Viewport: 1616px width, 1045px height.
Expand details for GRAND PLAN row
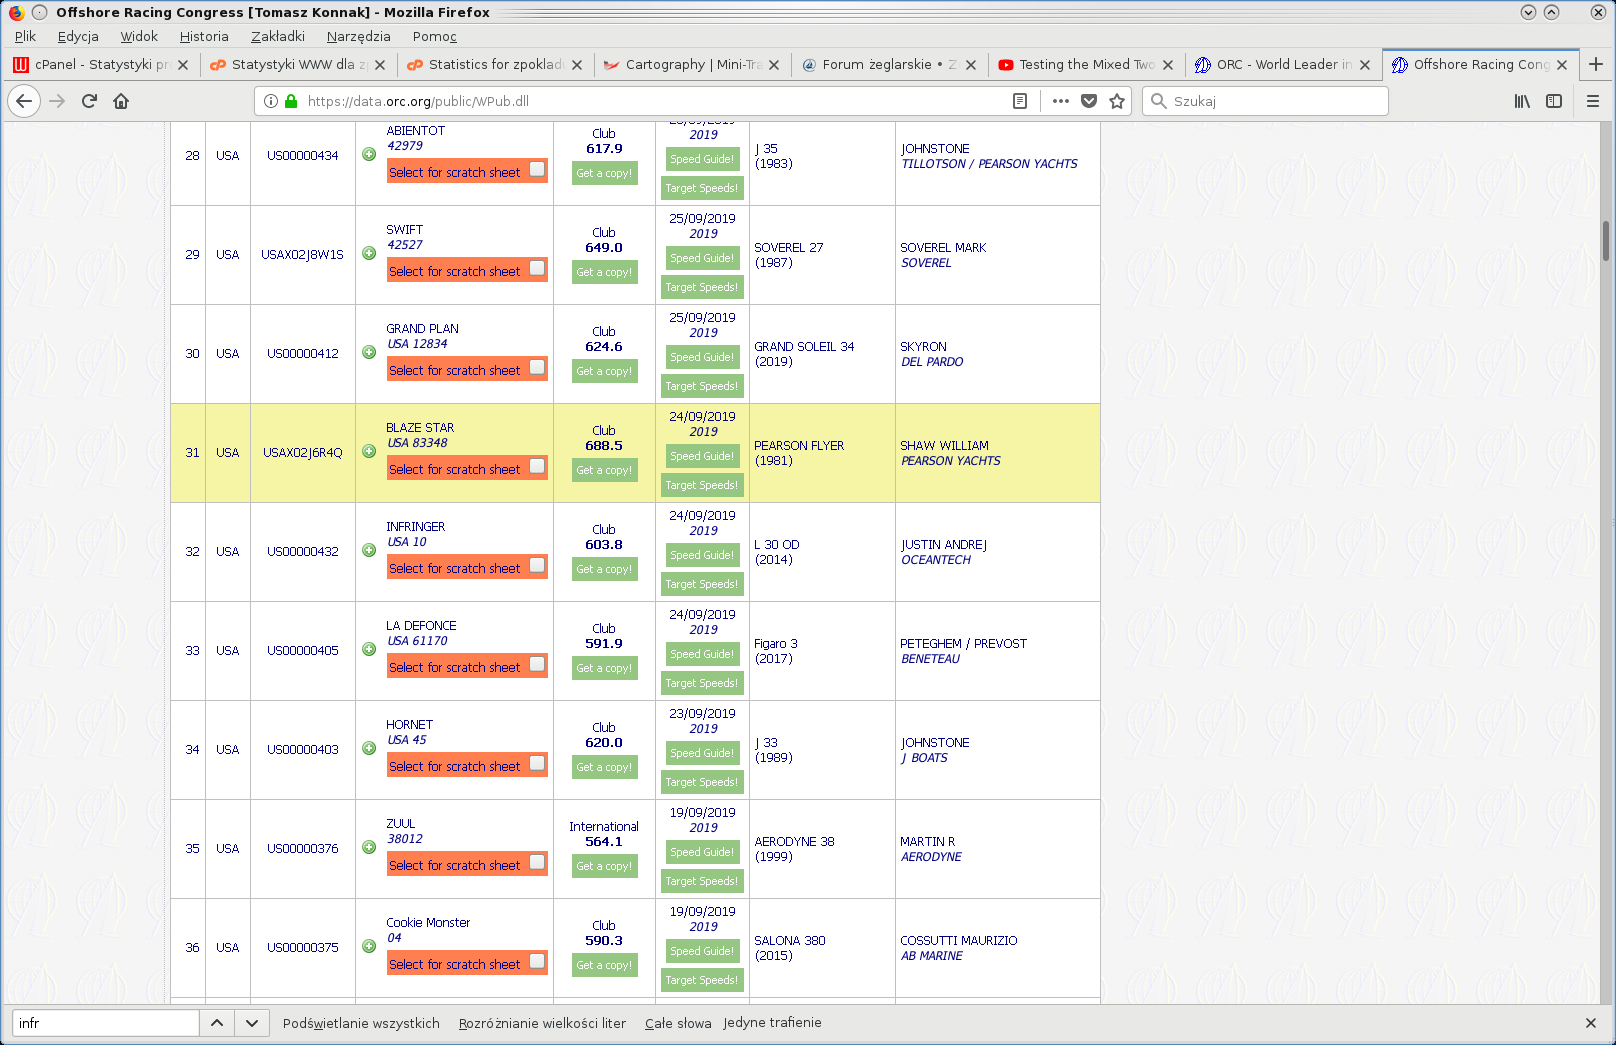coord(369,352)
